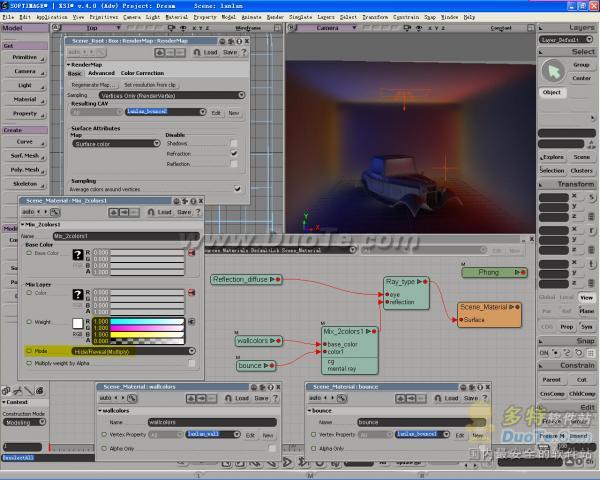Switch to the Color Correction tab
The width and height of the screenshot is (600, 480).
coord(142,73)
